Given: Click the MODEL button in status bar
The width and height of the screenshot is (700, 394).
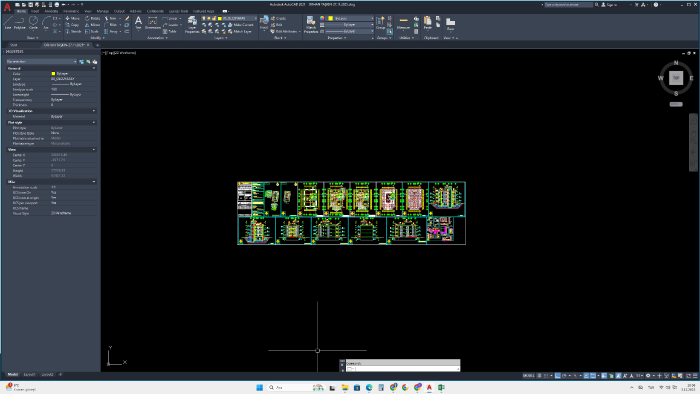Looking at the screenshot, I should [x=528, y=376].
